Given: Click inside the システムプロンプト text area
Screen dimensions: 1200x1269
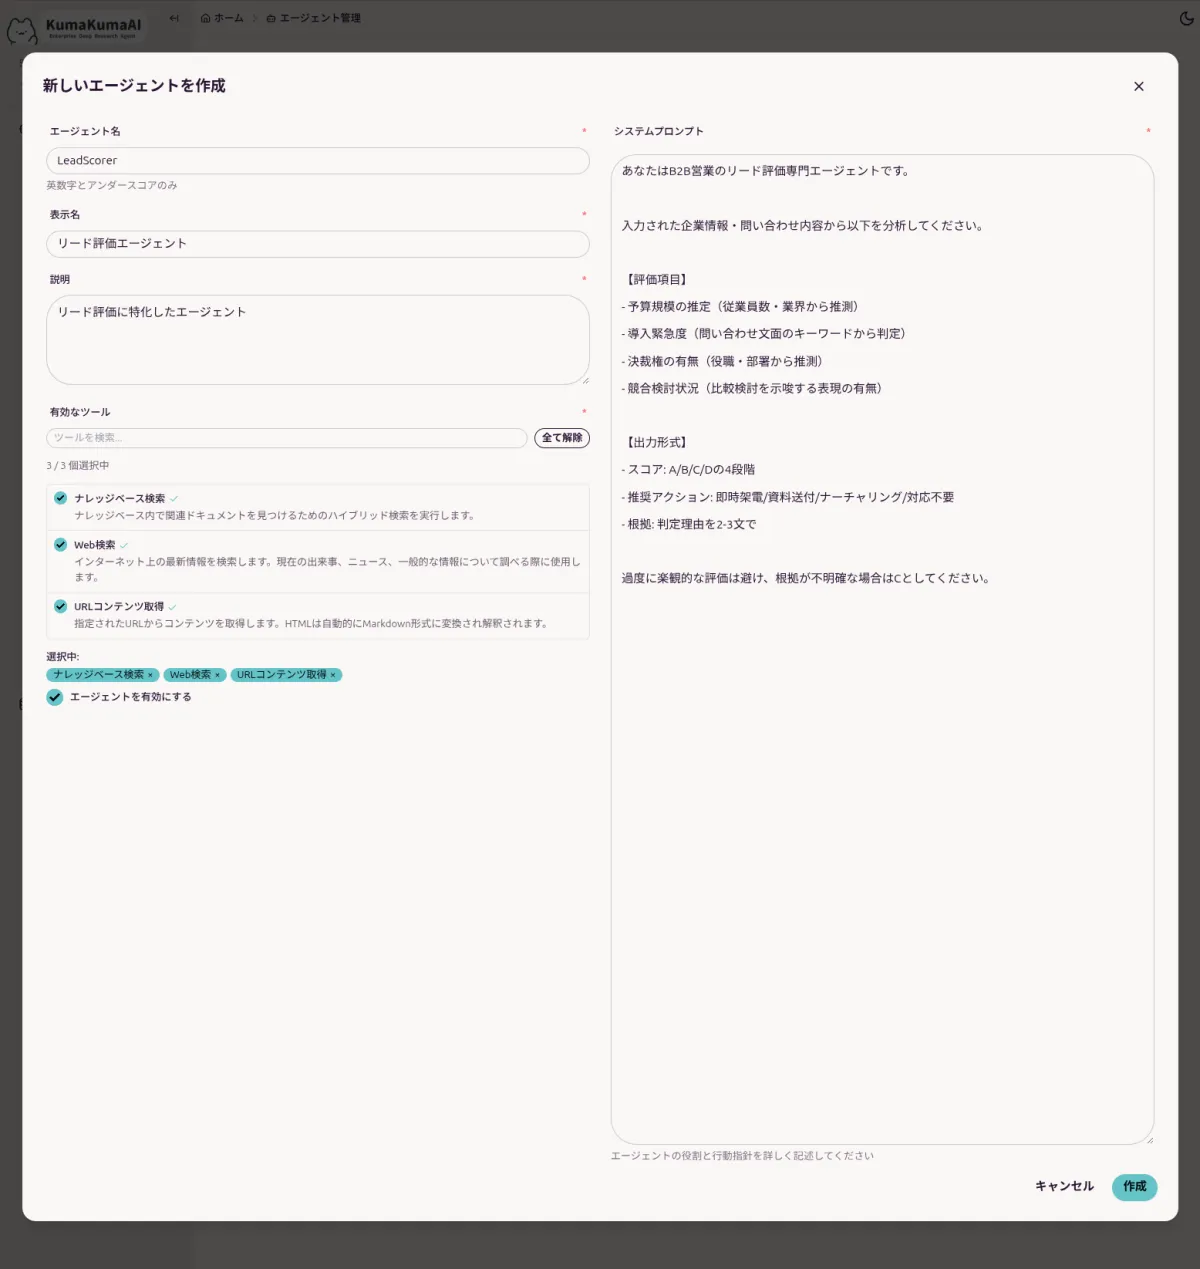Looking at the screenshot, I should [882, 800].
